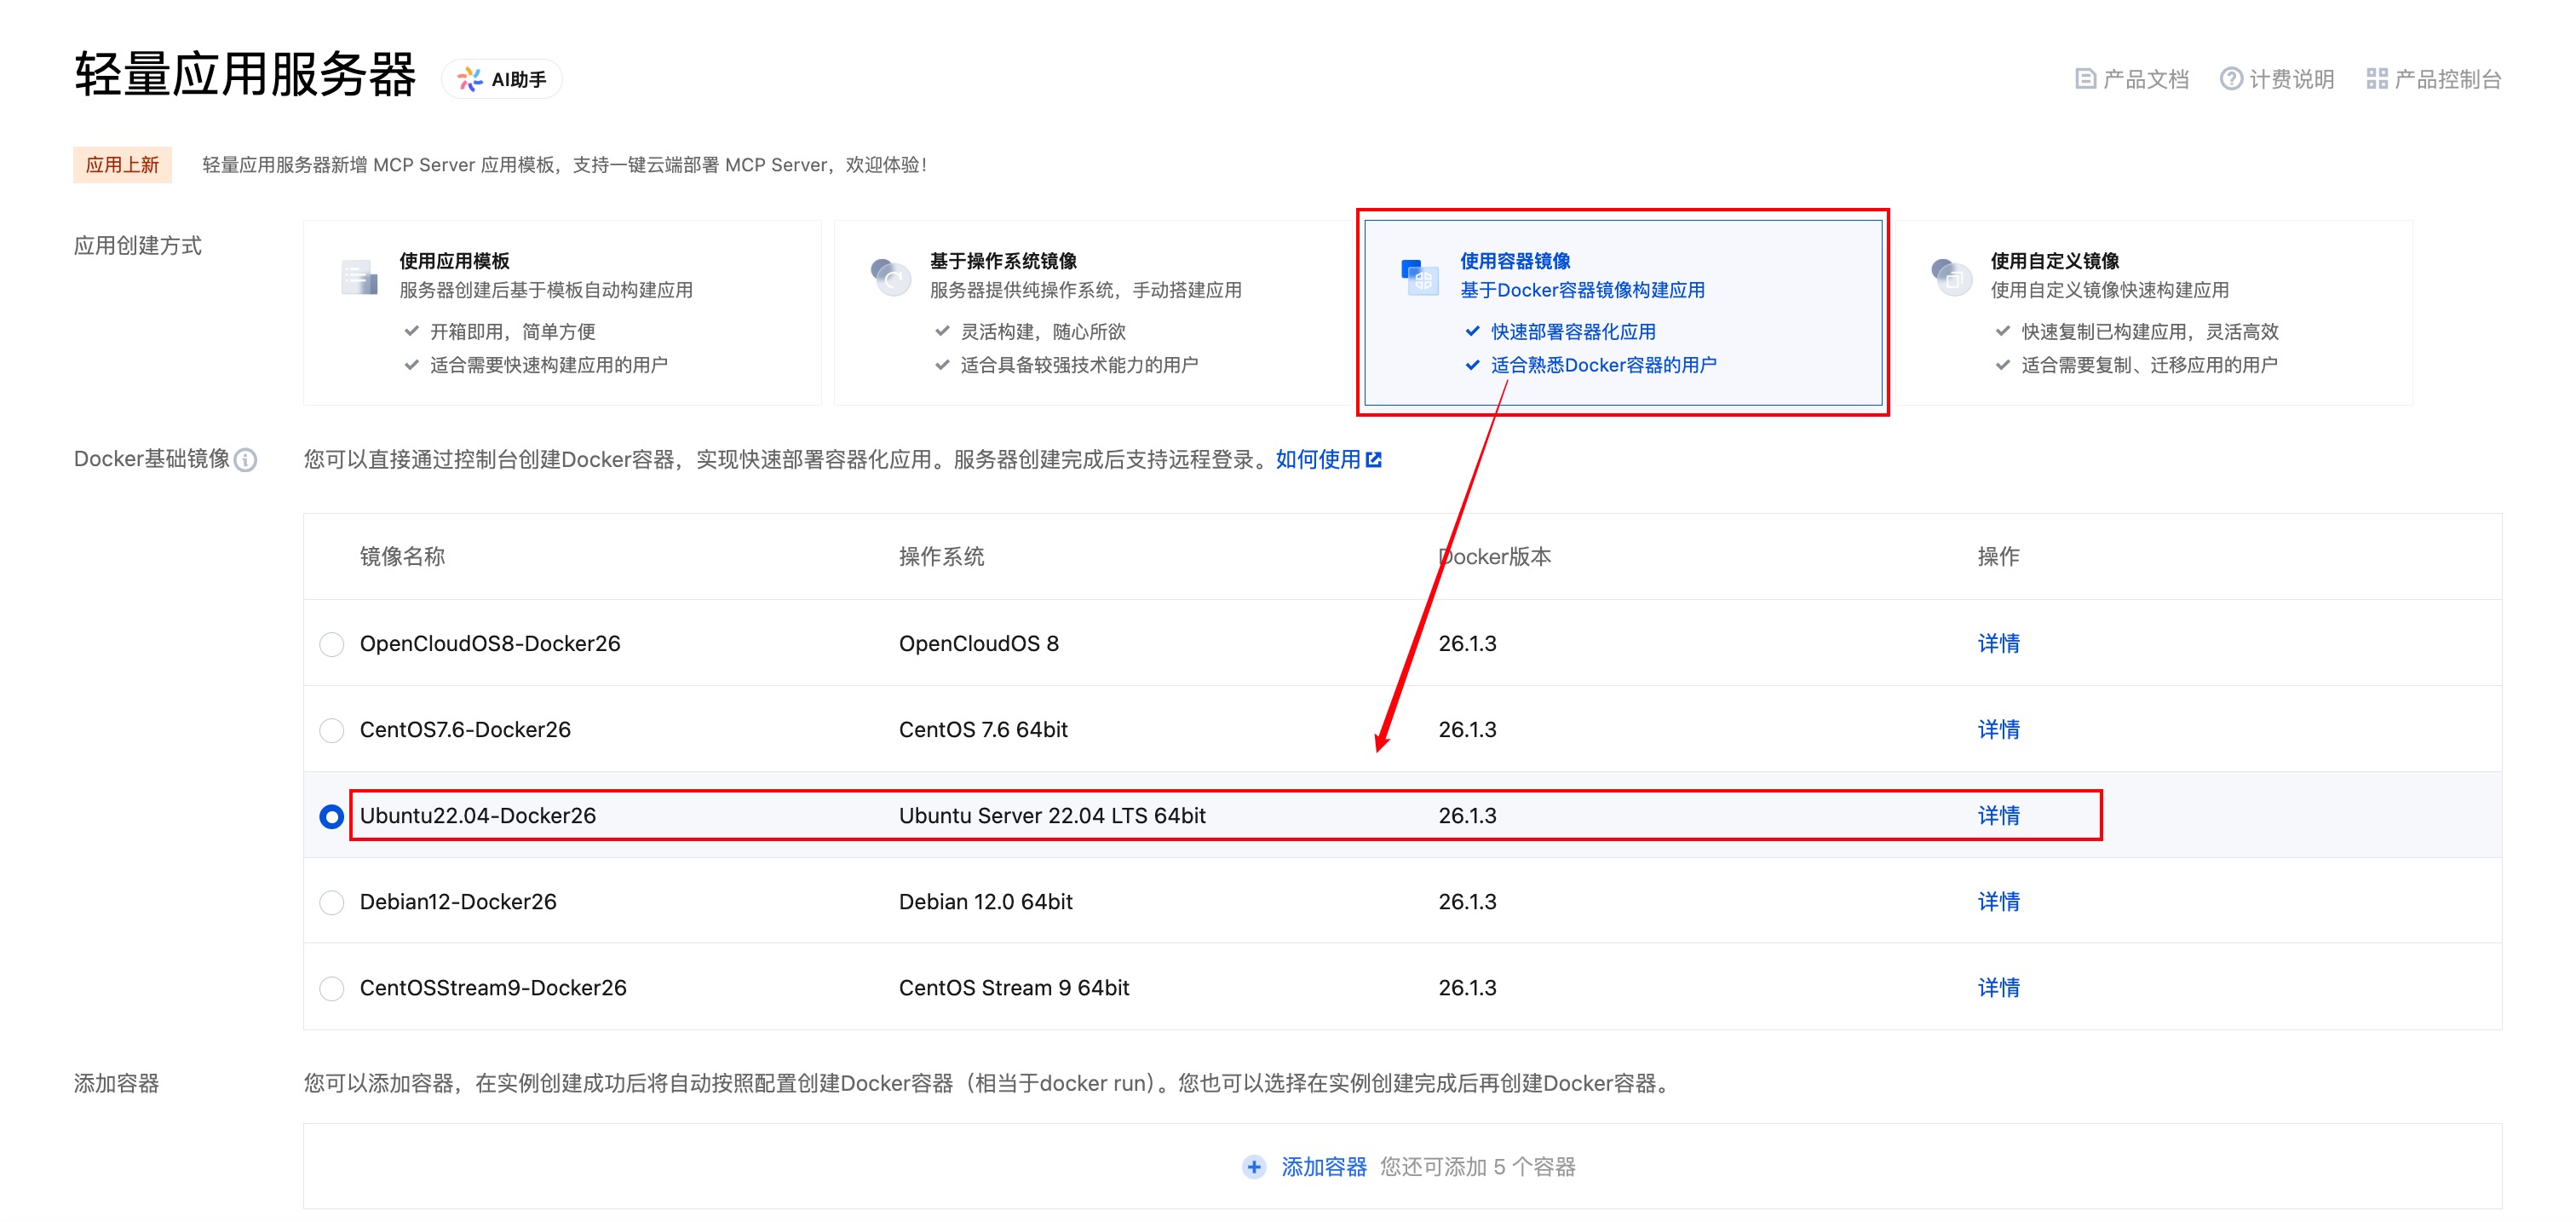Click the 操作系统 column header
This screenshot has width=2576, height=1222.
pos(941,556)
